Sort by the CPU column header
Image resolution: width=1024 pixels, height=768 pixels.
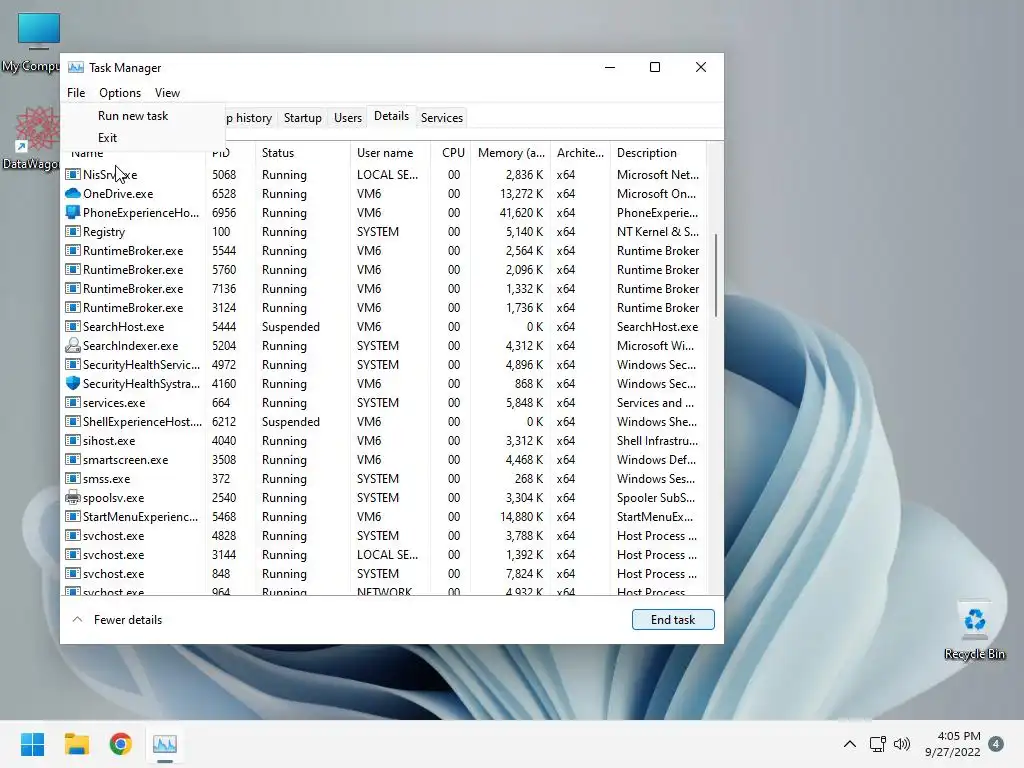click(x=451, y=153)
